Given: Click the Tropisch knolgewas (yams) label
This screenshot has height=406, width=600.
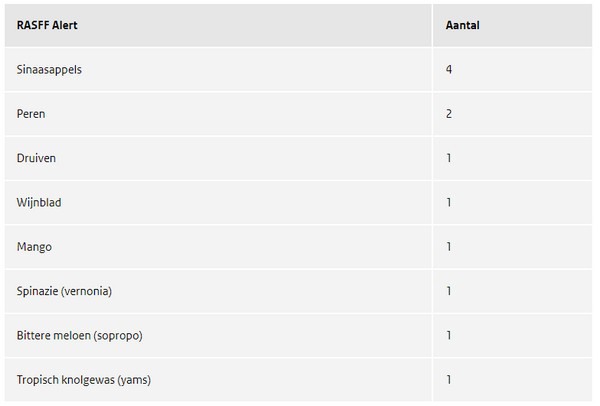Looking at the screenshot, I should [84, 379].
